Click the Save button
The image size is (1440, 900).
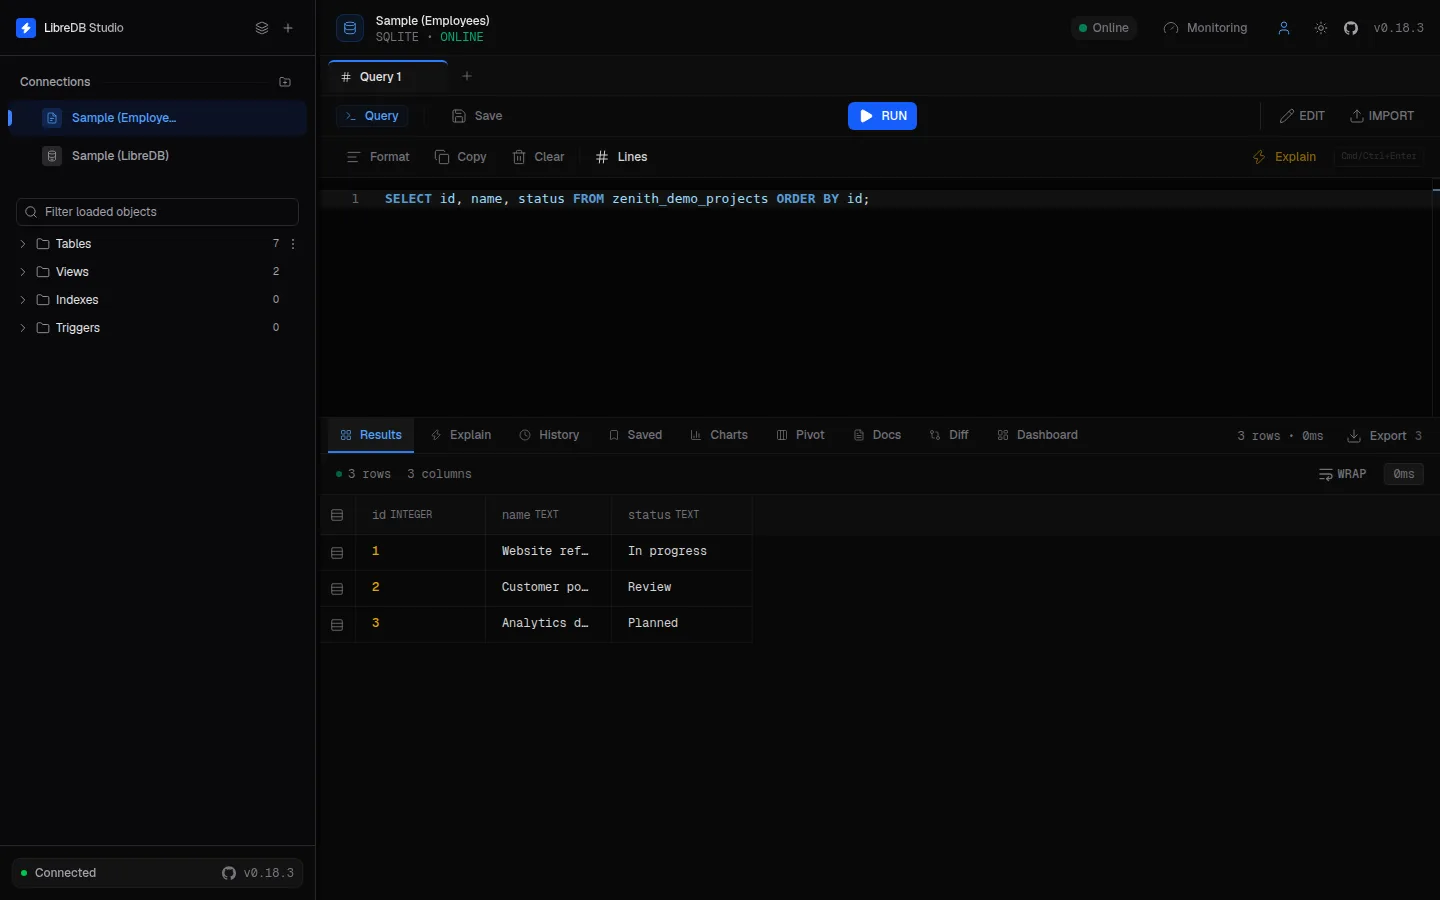pos(477,116)
